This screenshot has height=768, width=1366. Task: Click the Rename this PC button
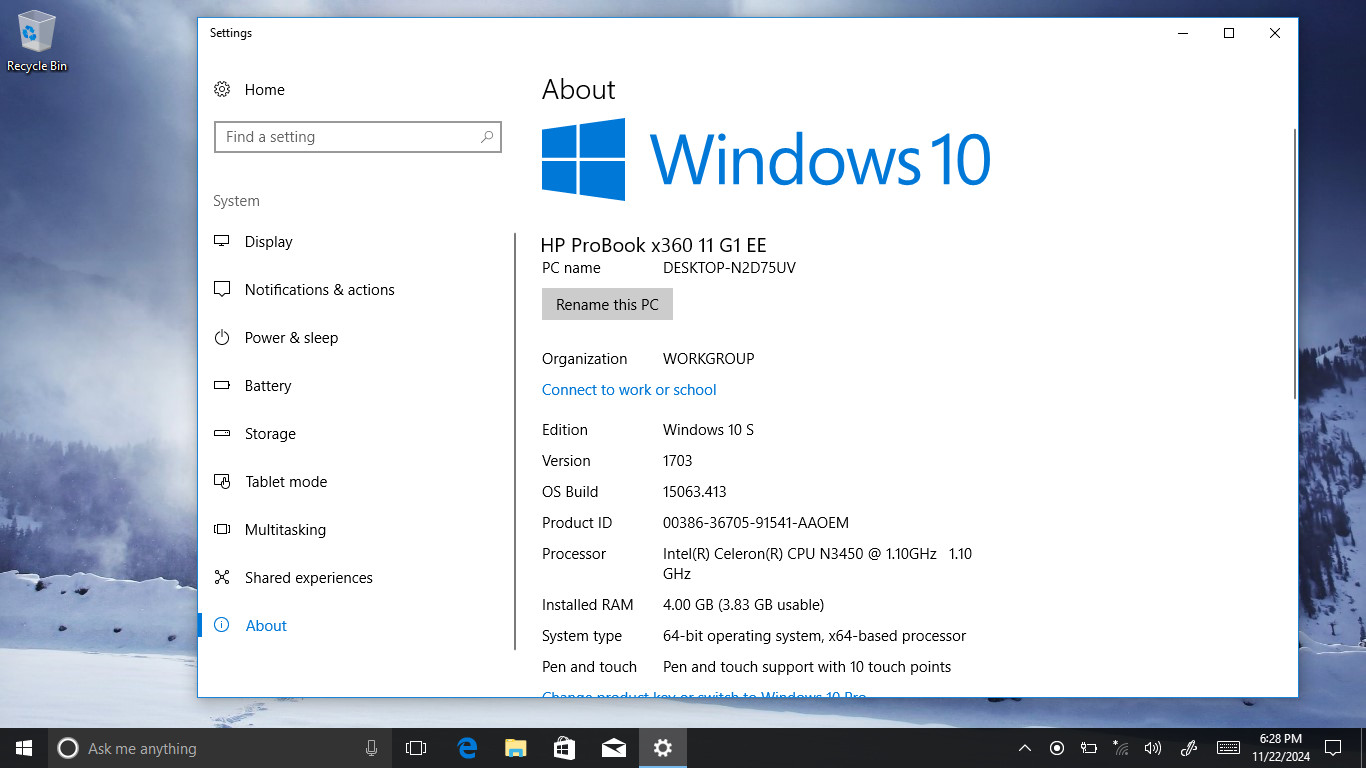click(x=607, y=304)
